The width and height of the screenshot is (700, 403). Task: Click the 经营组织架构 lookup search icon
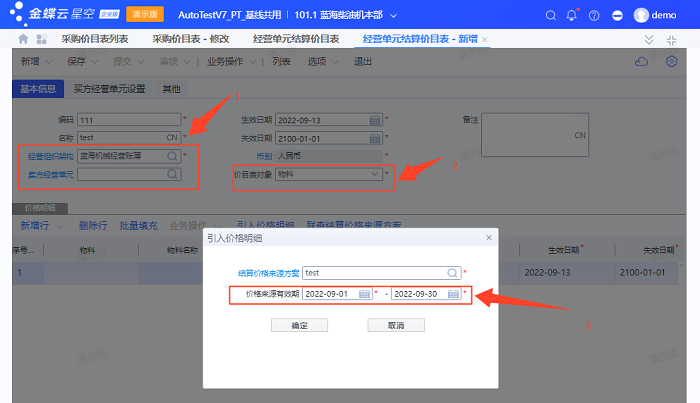pos(172,156)
